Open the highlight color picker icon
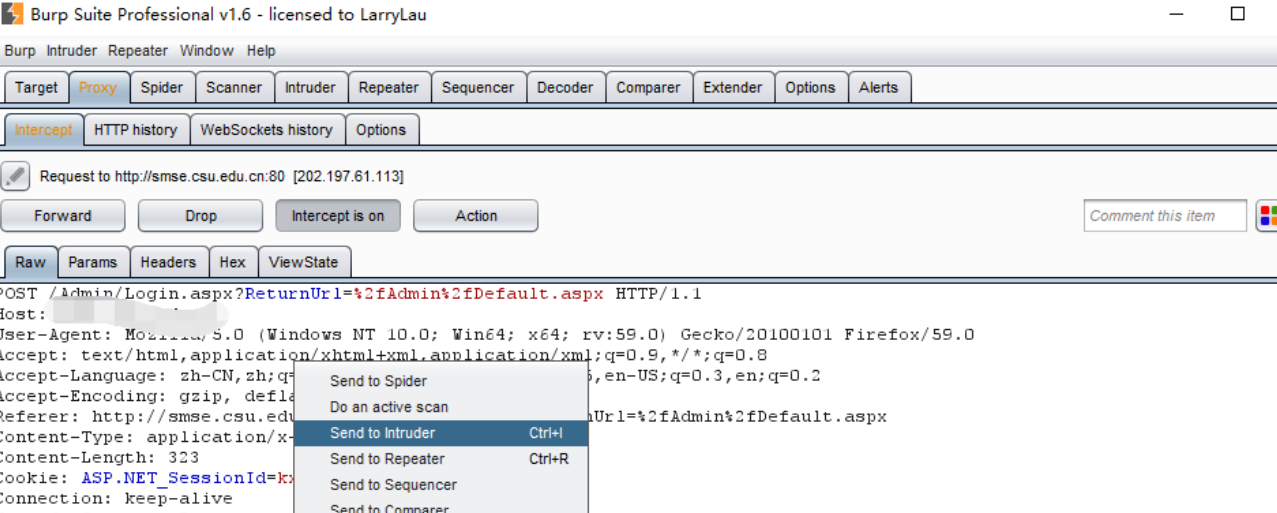1277x513 pixels. pyautogui.click(x=1267, y=216)
